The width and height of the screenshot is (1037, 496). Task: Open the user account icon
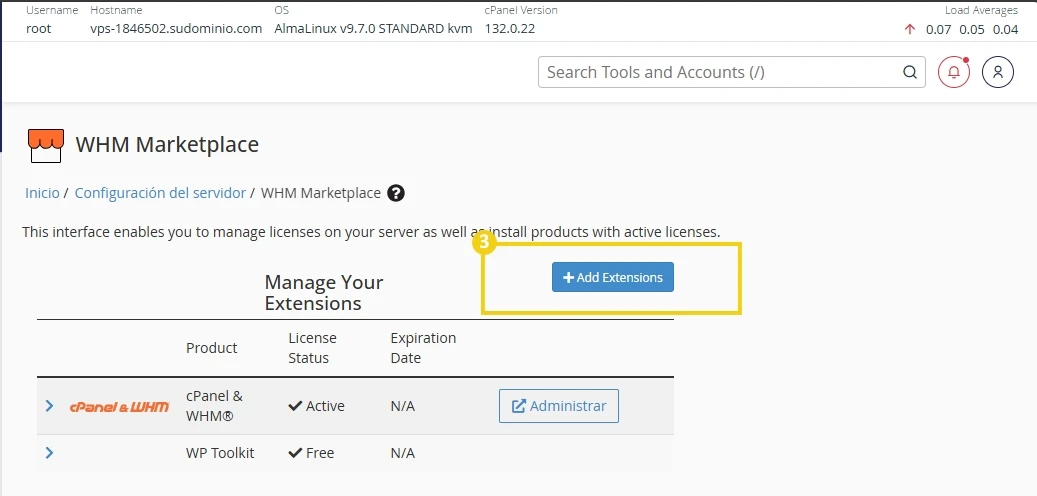pos(998,72)
